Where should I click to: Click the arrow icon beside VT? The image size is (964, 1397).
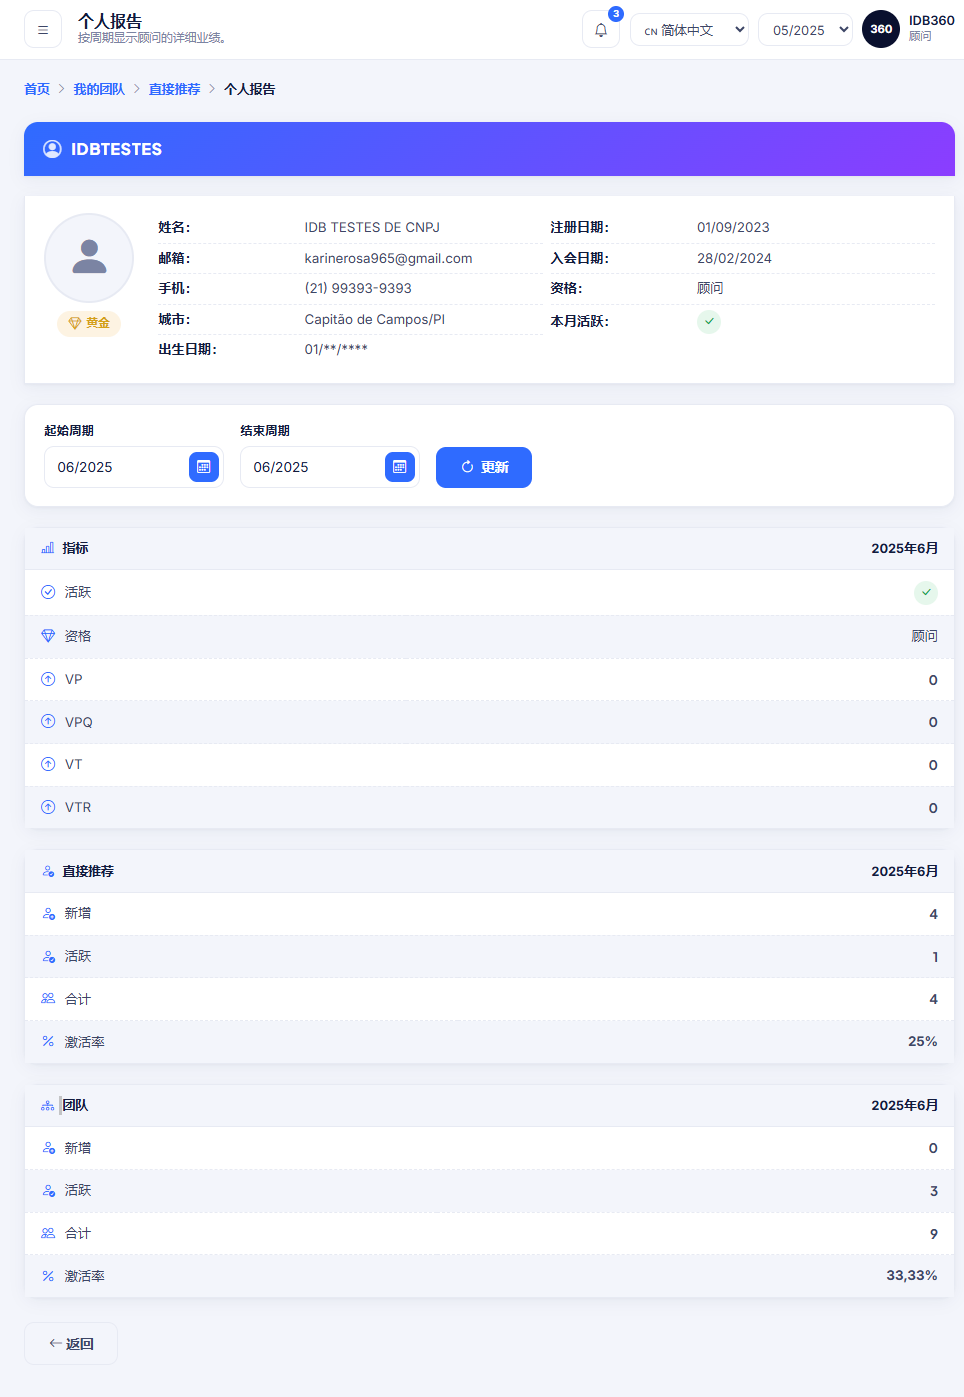[x=48, y=764]
